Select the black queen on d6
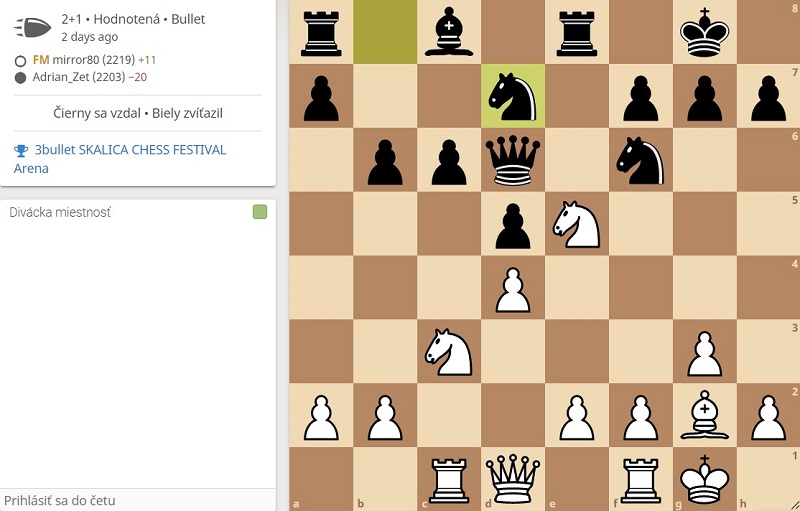Image resolution: width=800 pixels, height=511 pixels. (x=513, y=160)
